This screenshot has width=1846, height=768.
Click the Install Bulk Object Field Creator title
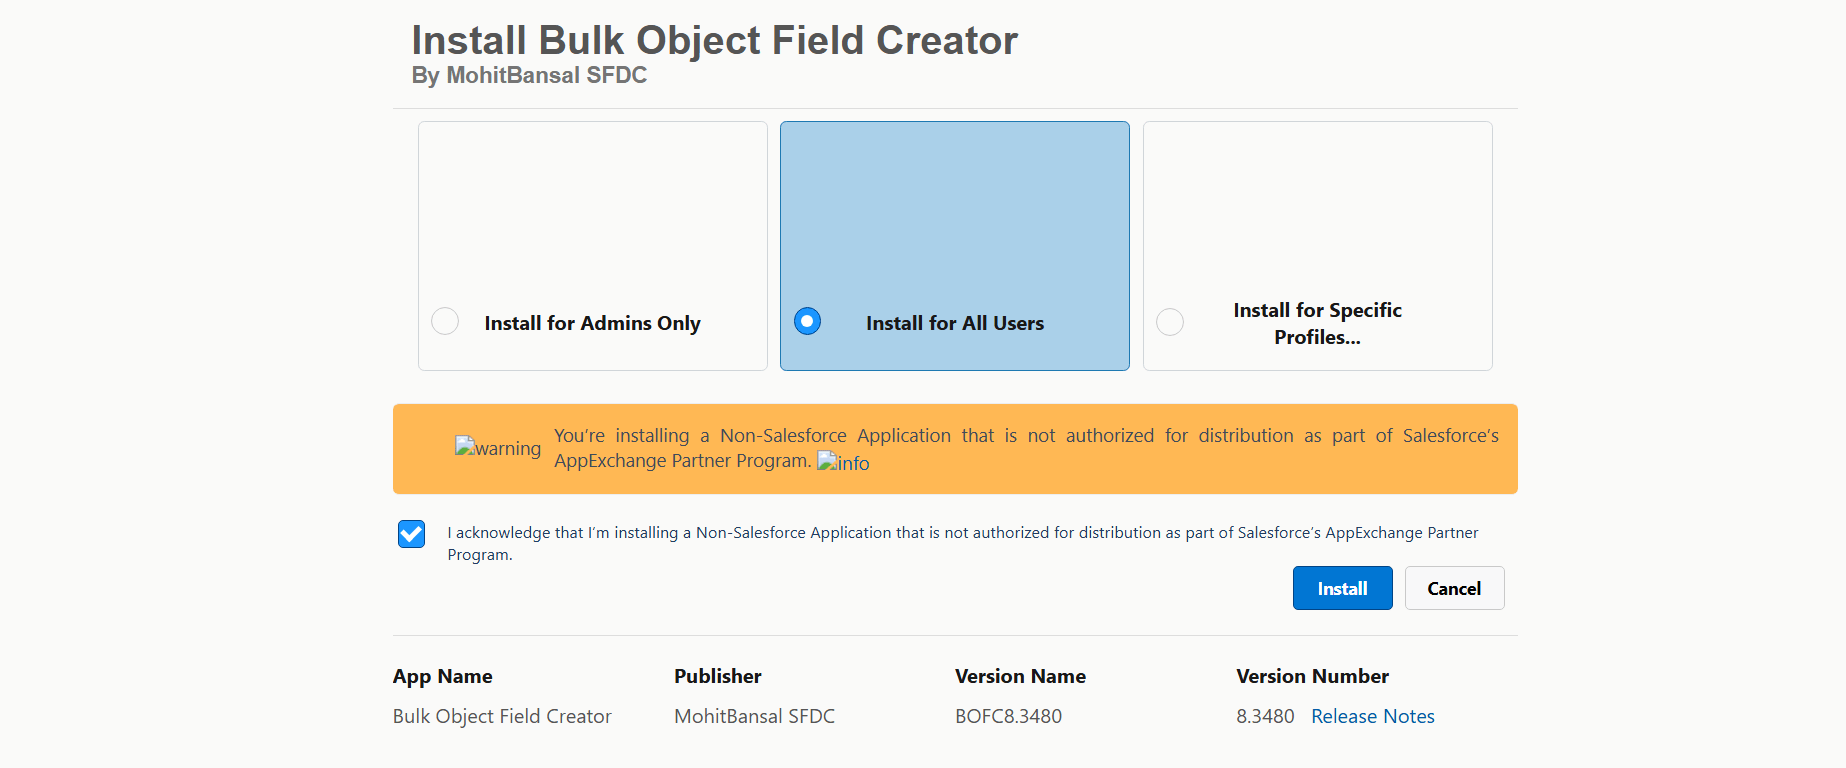[713, 40]
